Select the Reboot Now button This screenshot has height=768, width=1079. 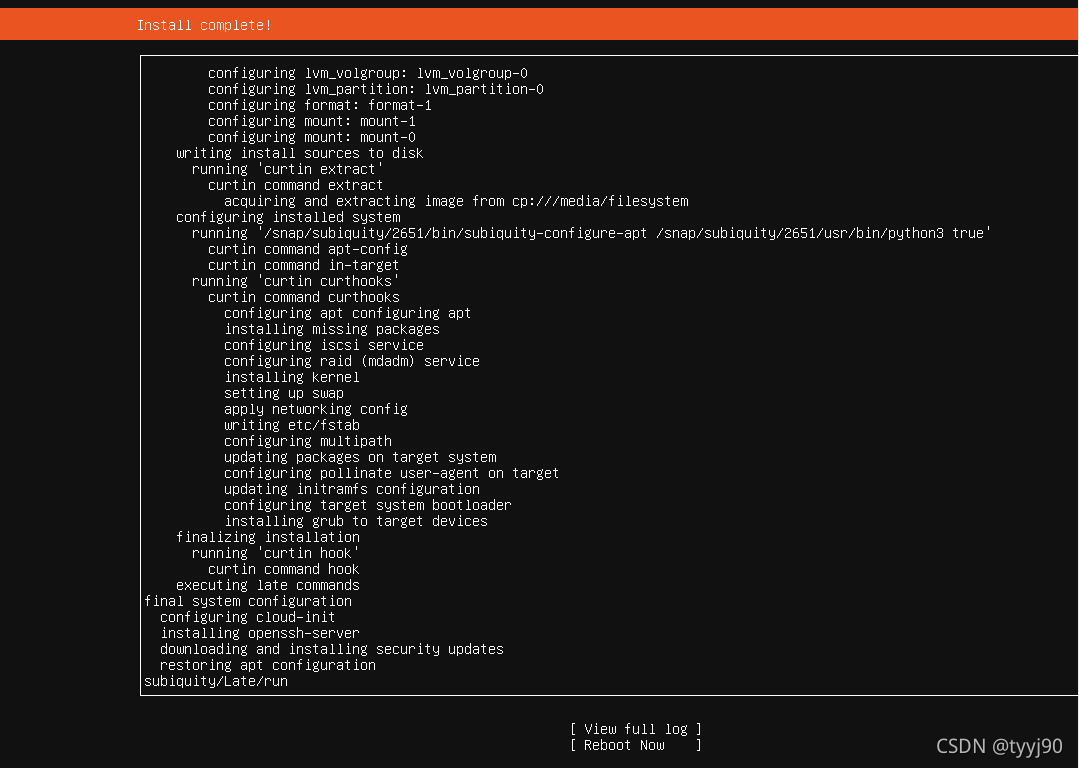(636, 745)
